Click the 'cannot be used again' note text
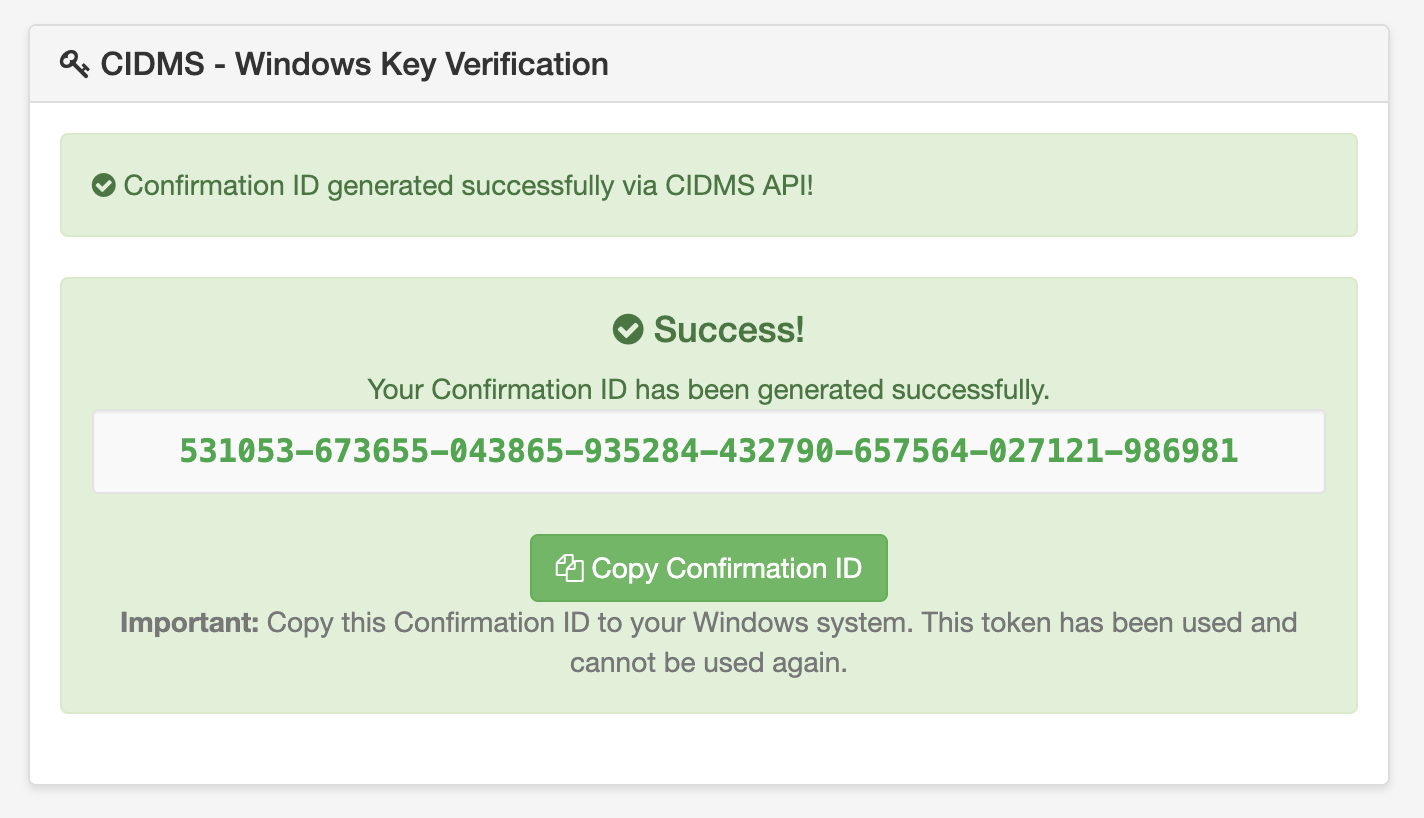 pos(708,663)
